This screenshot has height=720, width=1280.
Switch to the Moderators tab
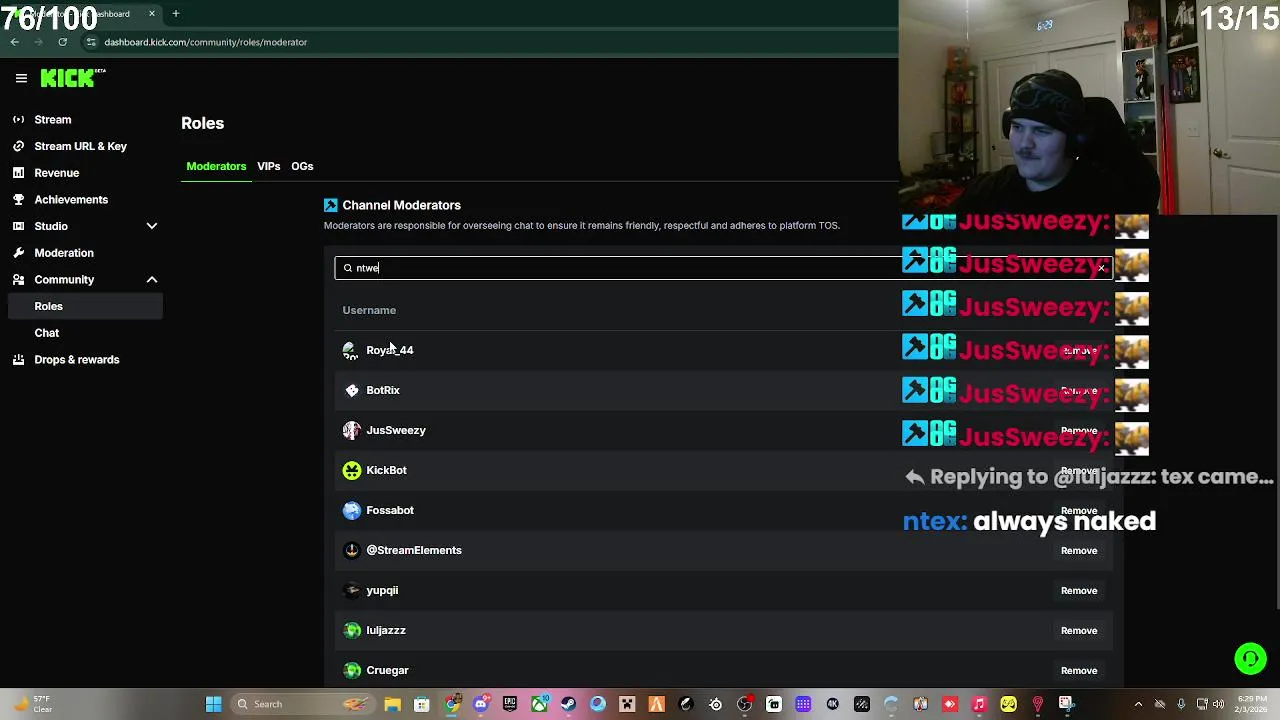216,166
